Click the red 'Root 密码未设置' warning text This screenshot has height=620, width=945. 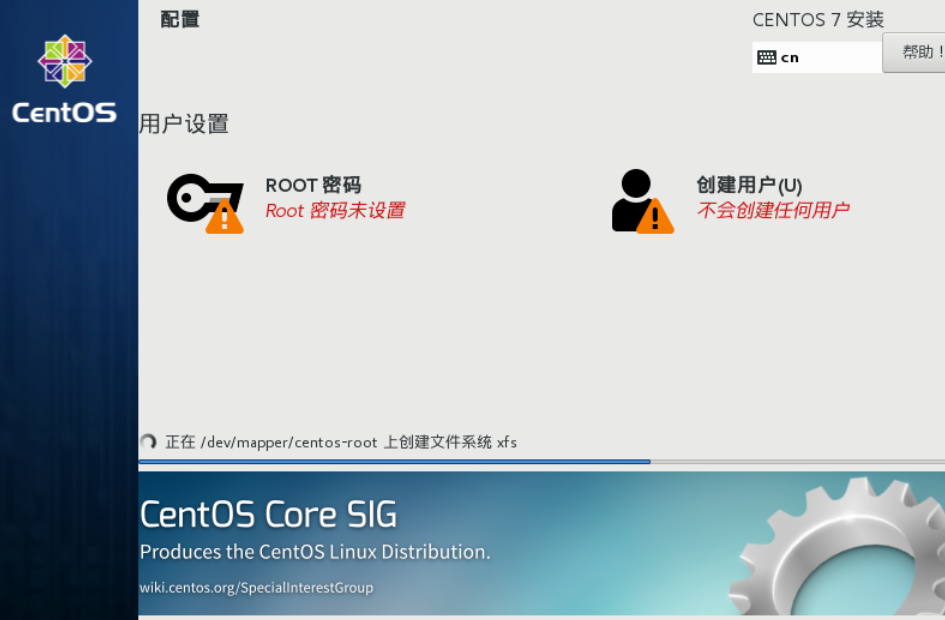click(x=335, y=211)
